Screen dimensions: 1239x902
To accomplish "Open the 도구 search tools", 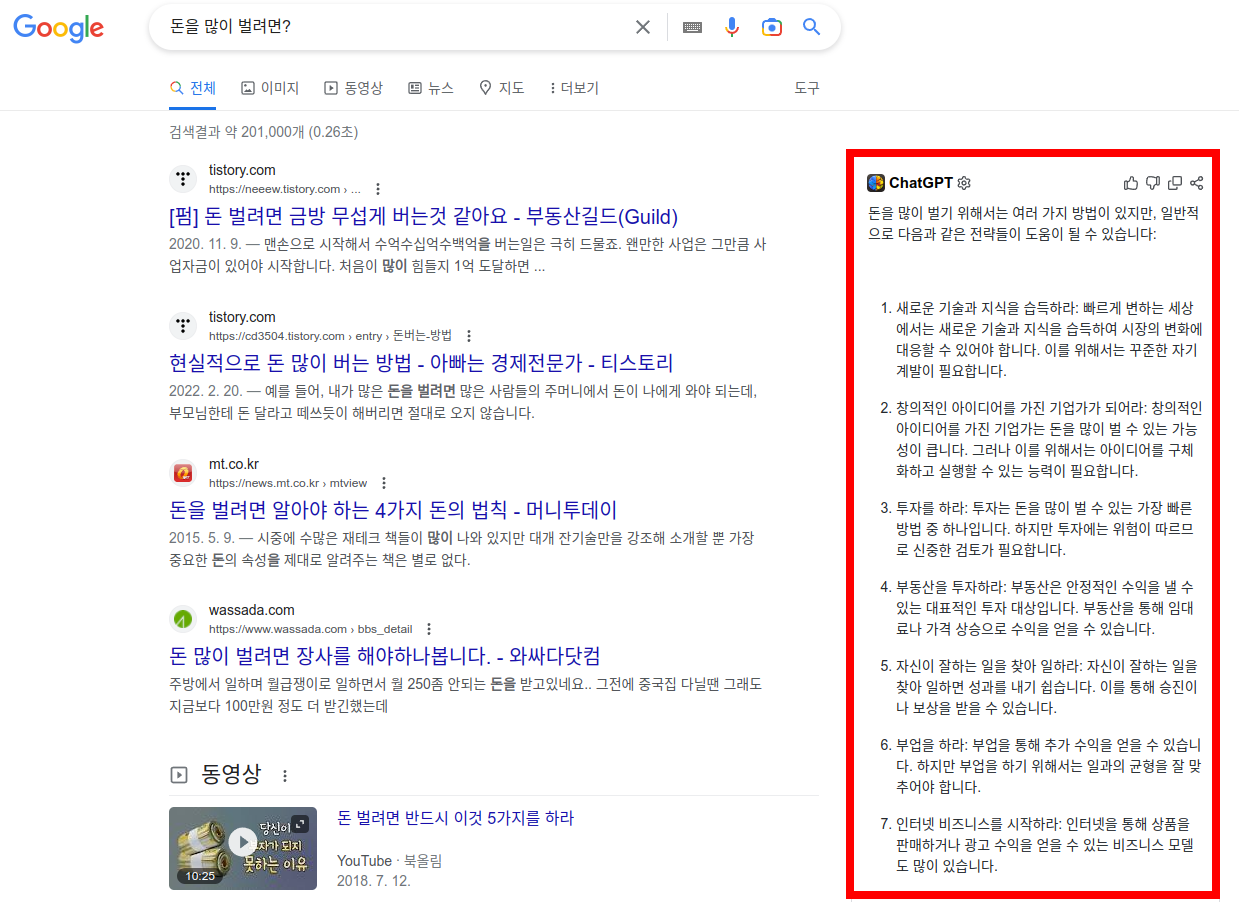I will (807, 88).
